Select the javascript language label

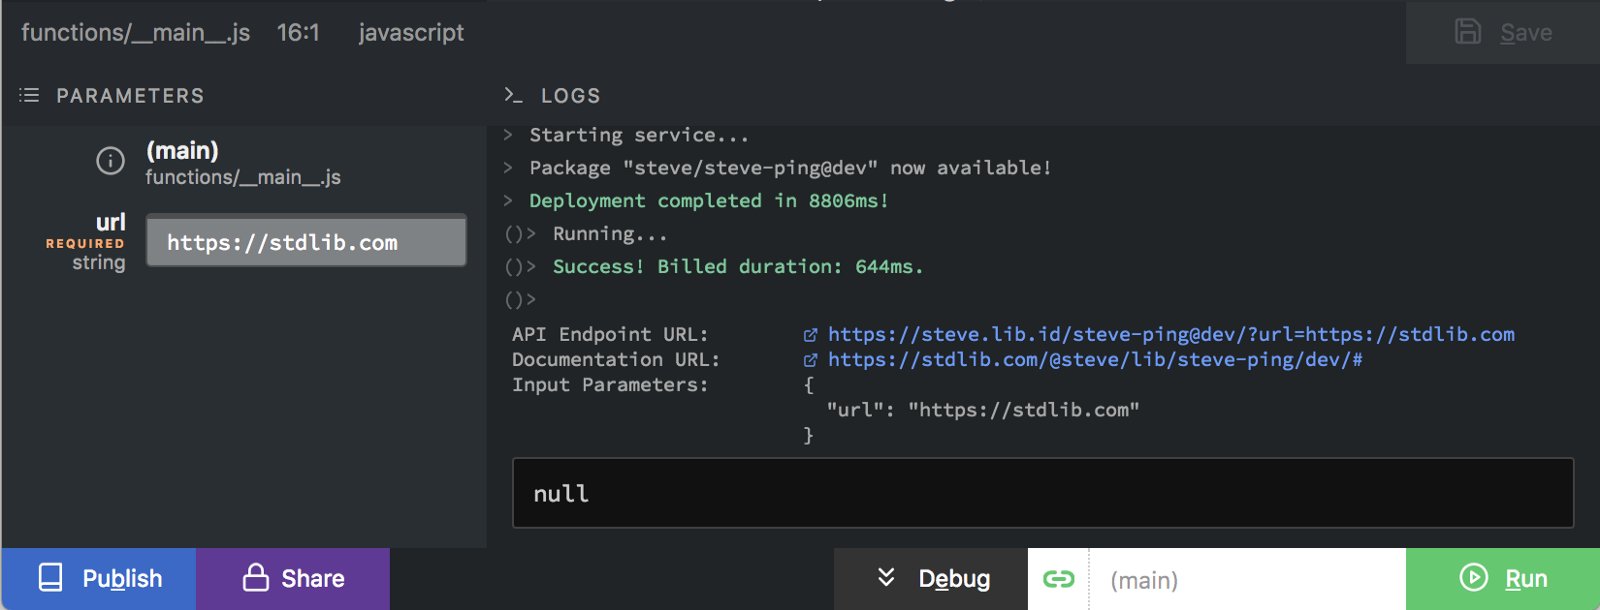(x=411, y=32)
